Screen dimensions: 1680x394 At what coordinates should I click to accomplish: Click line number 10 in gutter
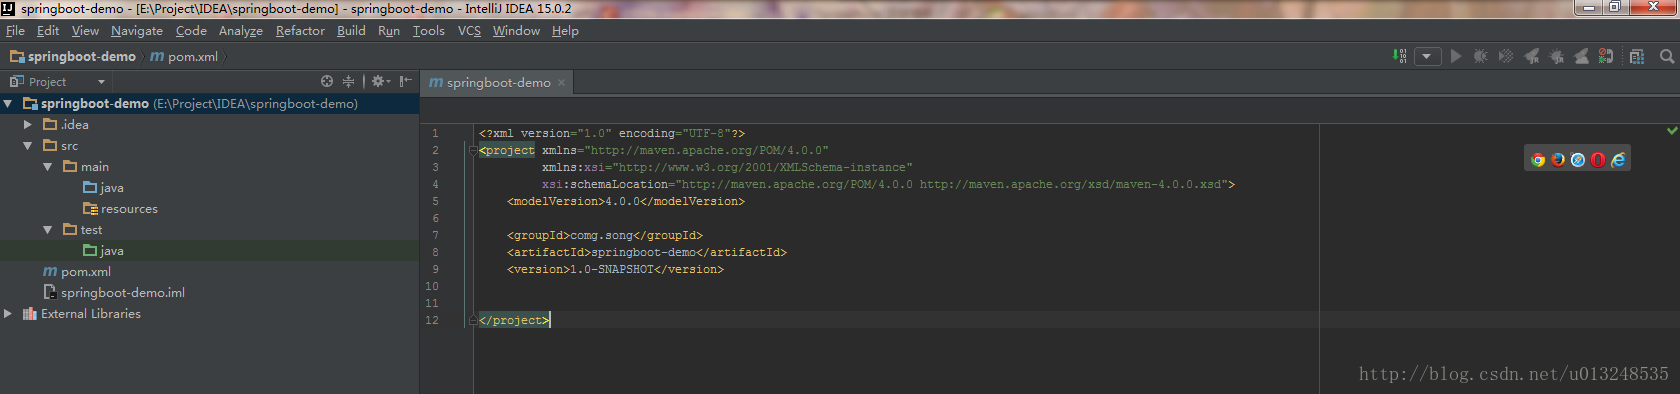tap(432, 286)
